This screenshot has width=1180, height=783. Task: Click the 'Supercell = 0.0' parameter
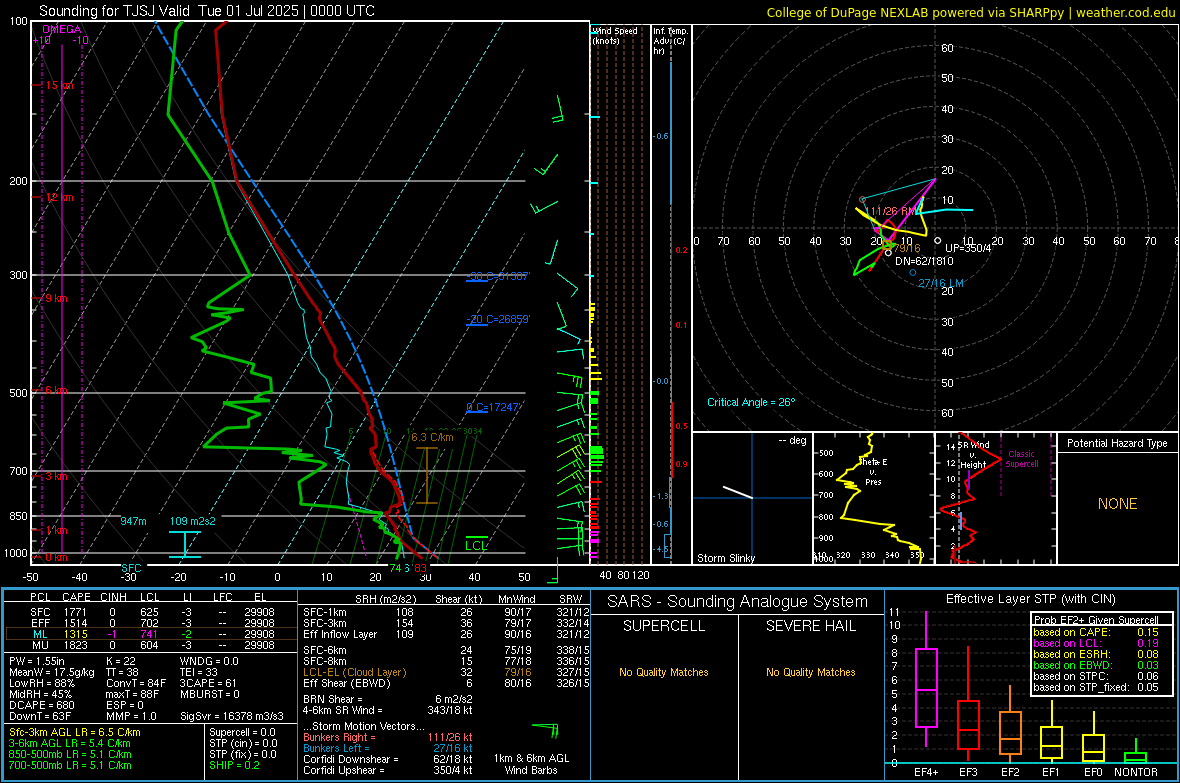point(242,732)
